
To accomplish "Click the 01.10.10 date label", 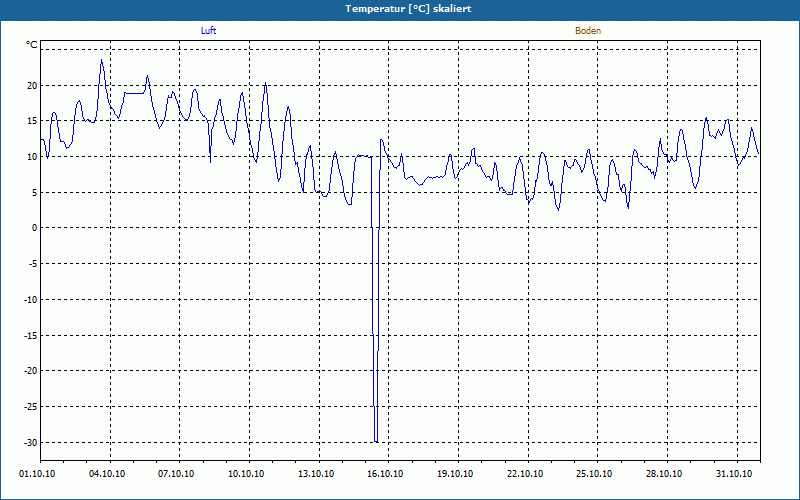I will tap(37, 474).
